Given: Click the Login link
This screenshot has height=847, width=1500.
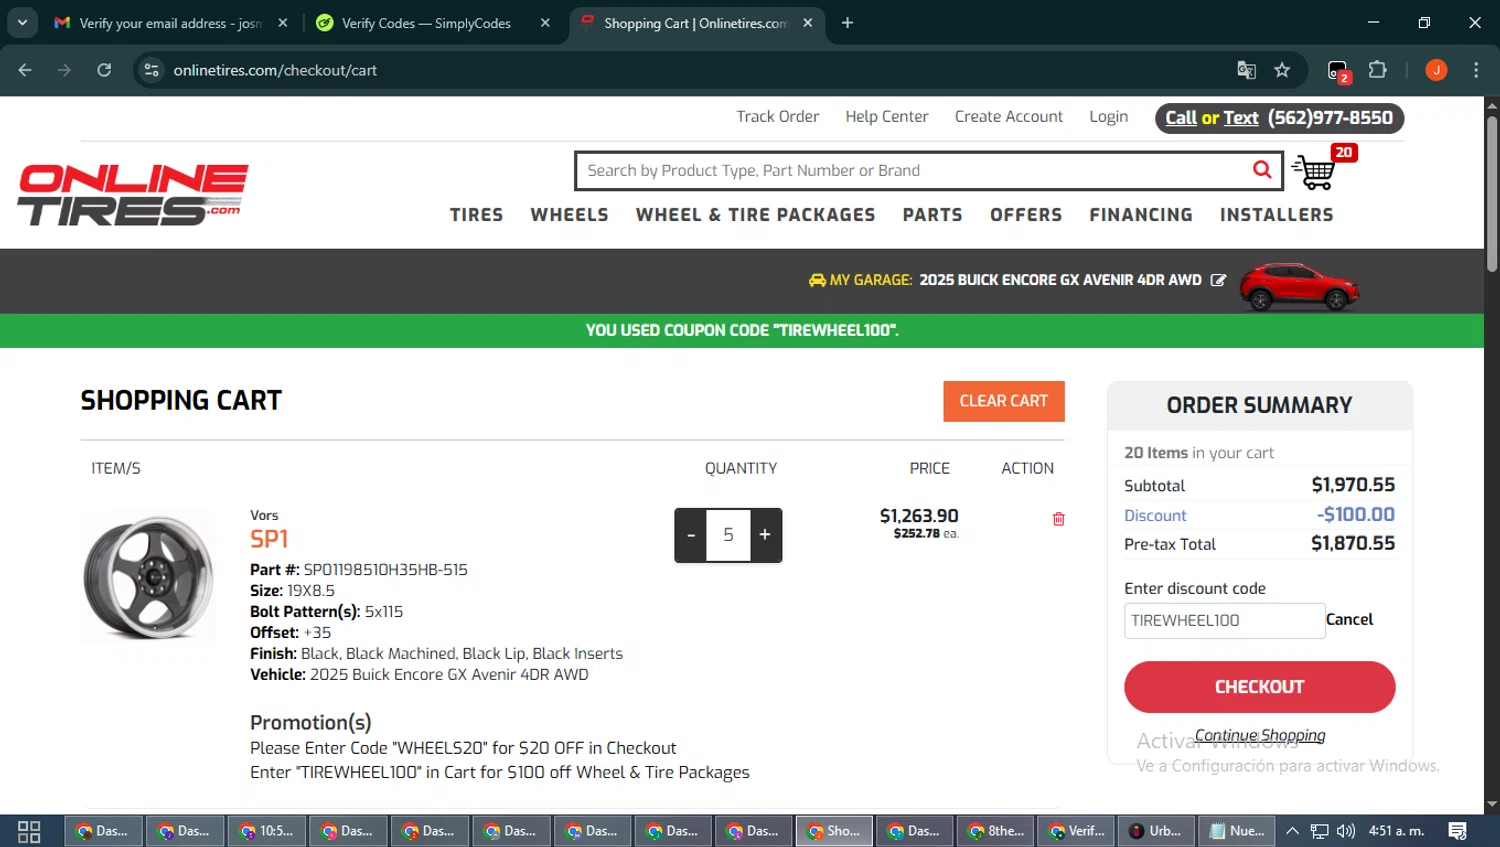Looking at the screenshot, I should point(1108,117).
